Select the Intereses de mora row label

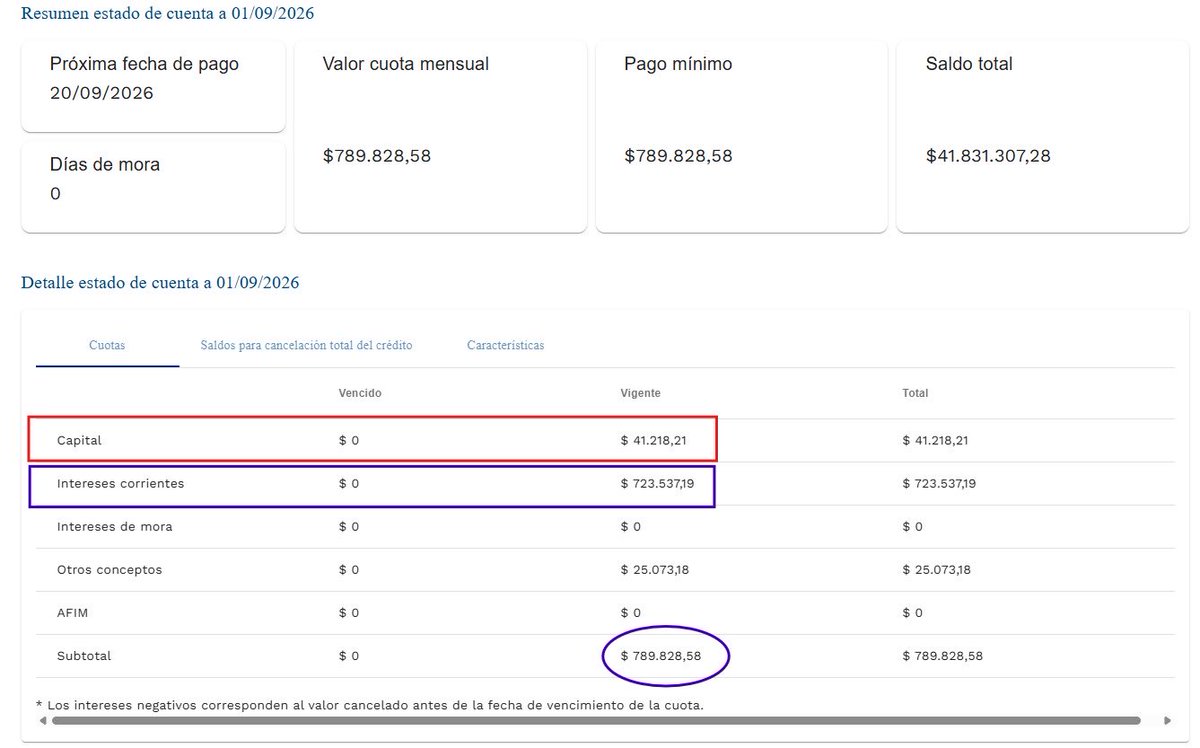click(x=115, y=526)
